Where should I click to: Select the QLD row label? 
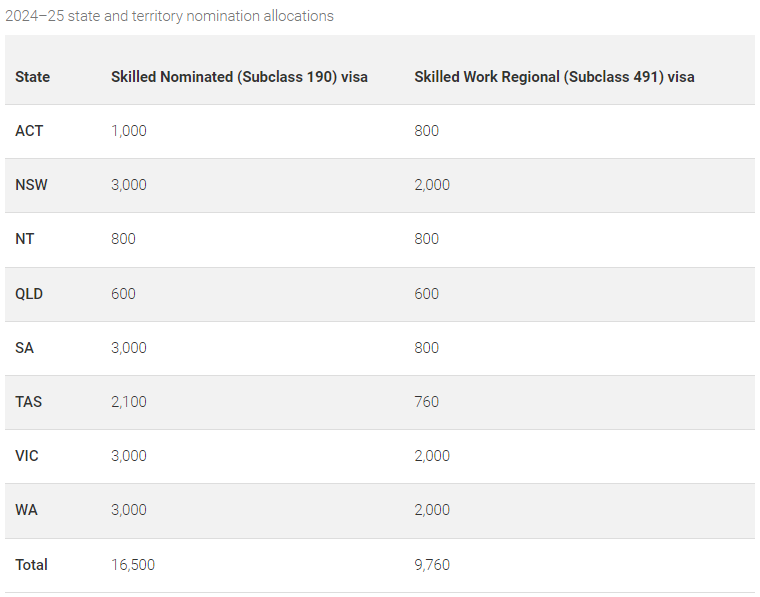(29, 294)
